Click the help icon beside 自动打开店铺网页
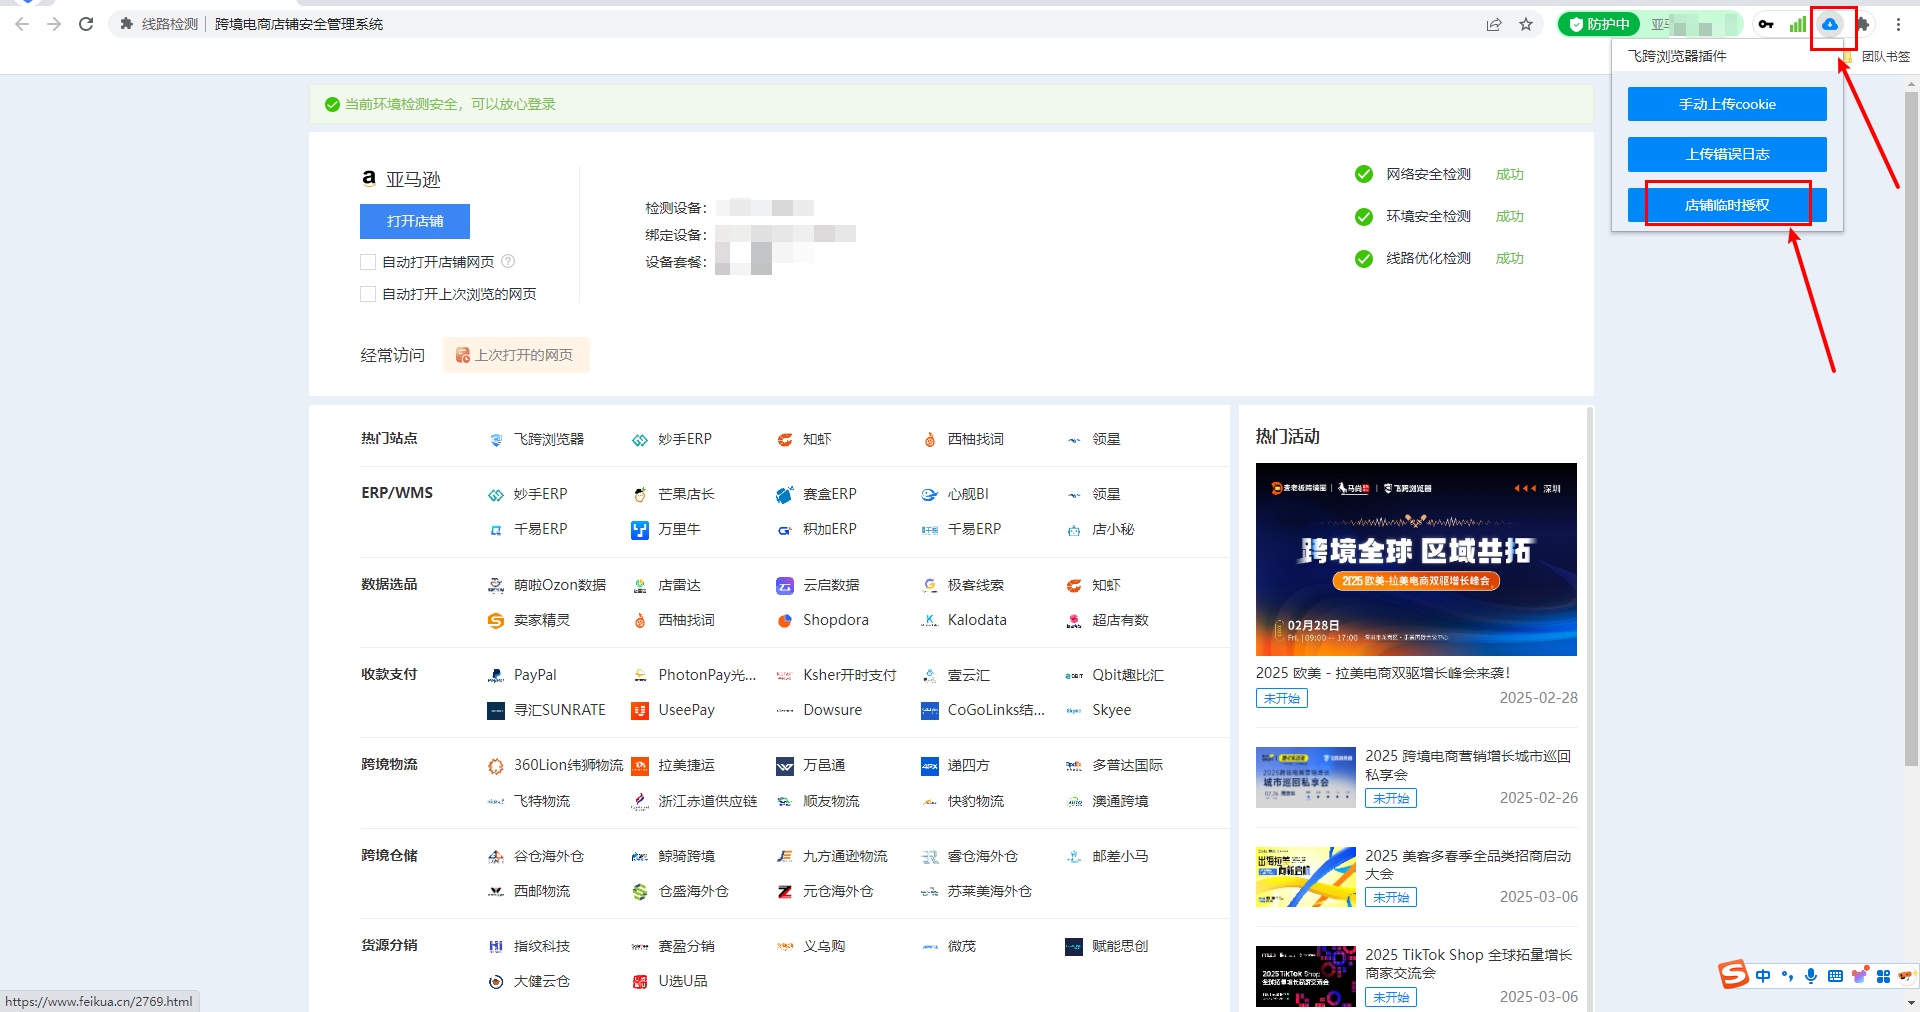1920x1012 pixels. [x=508, y=262]
